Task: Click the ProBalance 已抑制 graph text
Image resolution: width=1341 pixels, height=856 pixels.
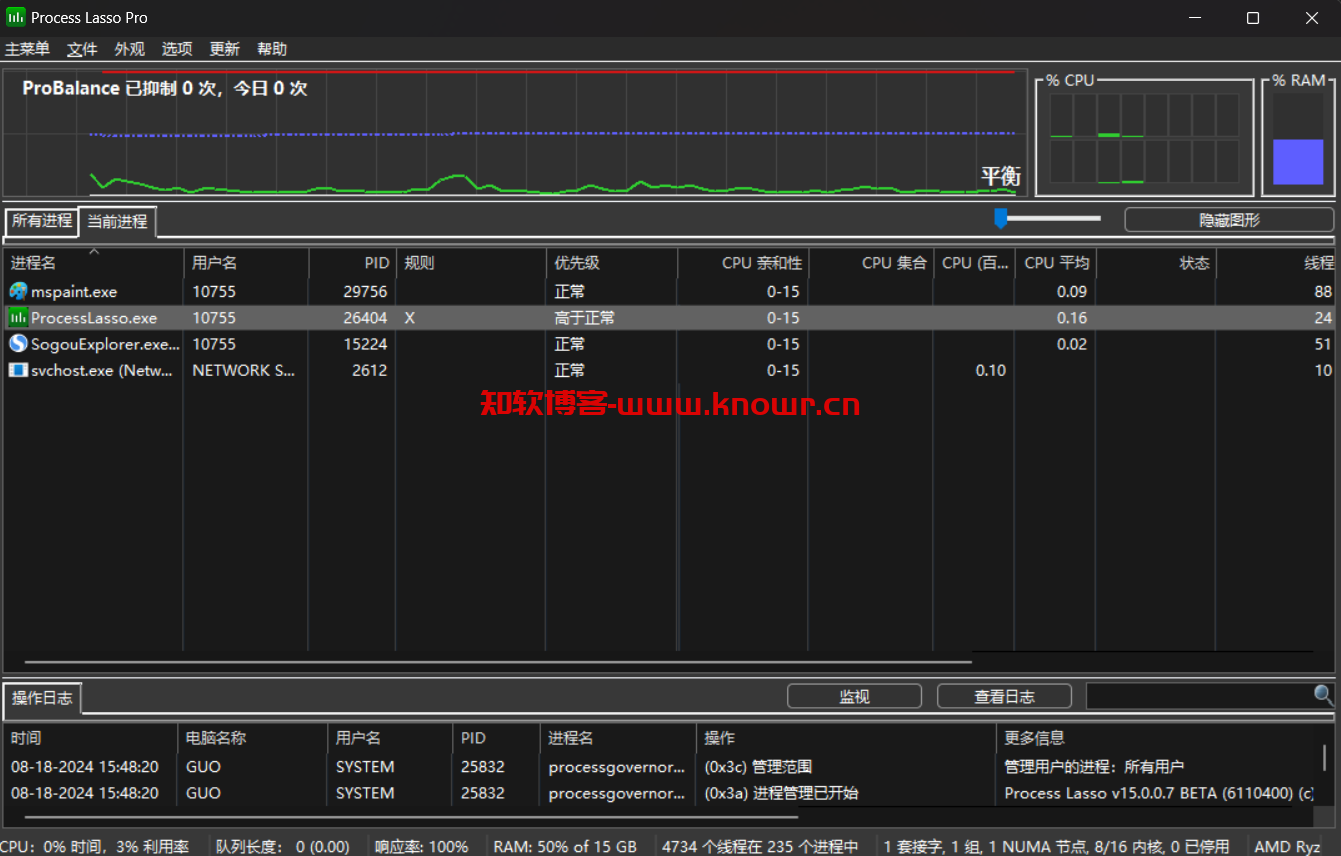Action: point(165,88)
